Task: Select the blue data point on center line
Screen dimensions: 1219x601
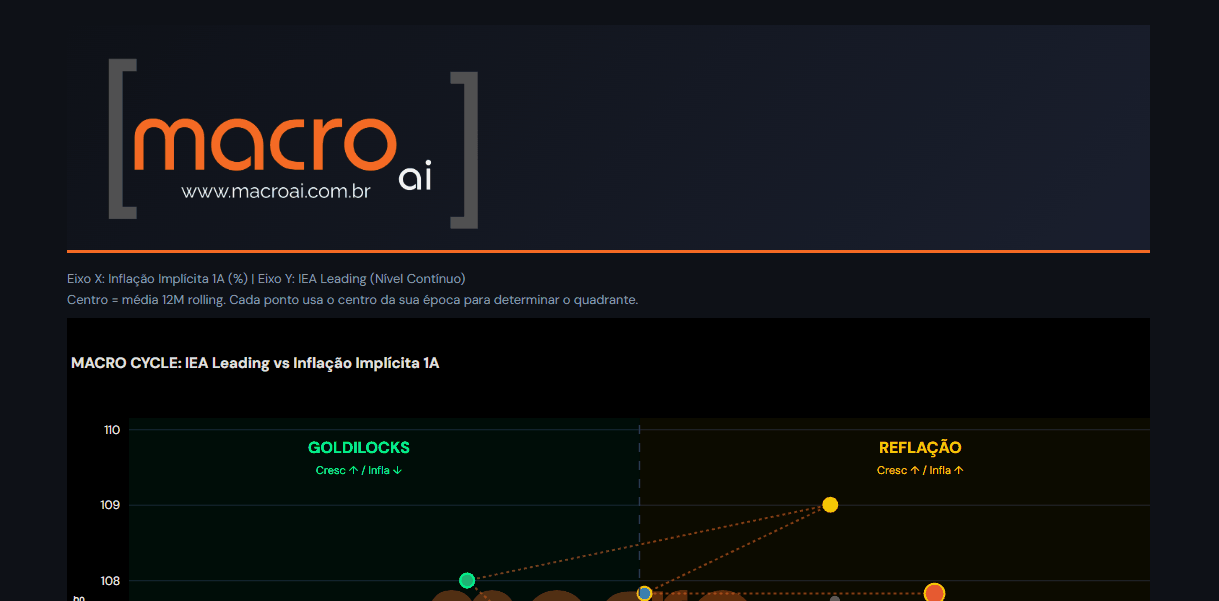Action: pos(645,593)
